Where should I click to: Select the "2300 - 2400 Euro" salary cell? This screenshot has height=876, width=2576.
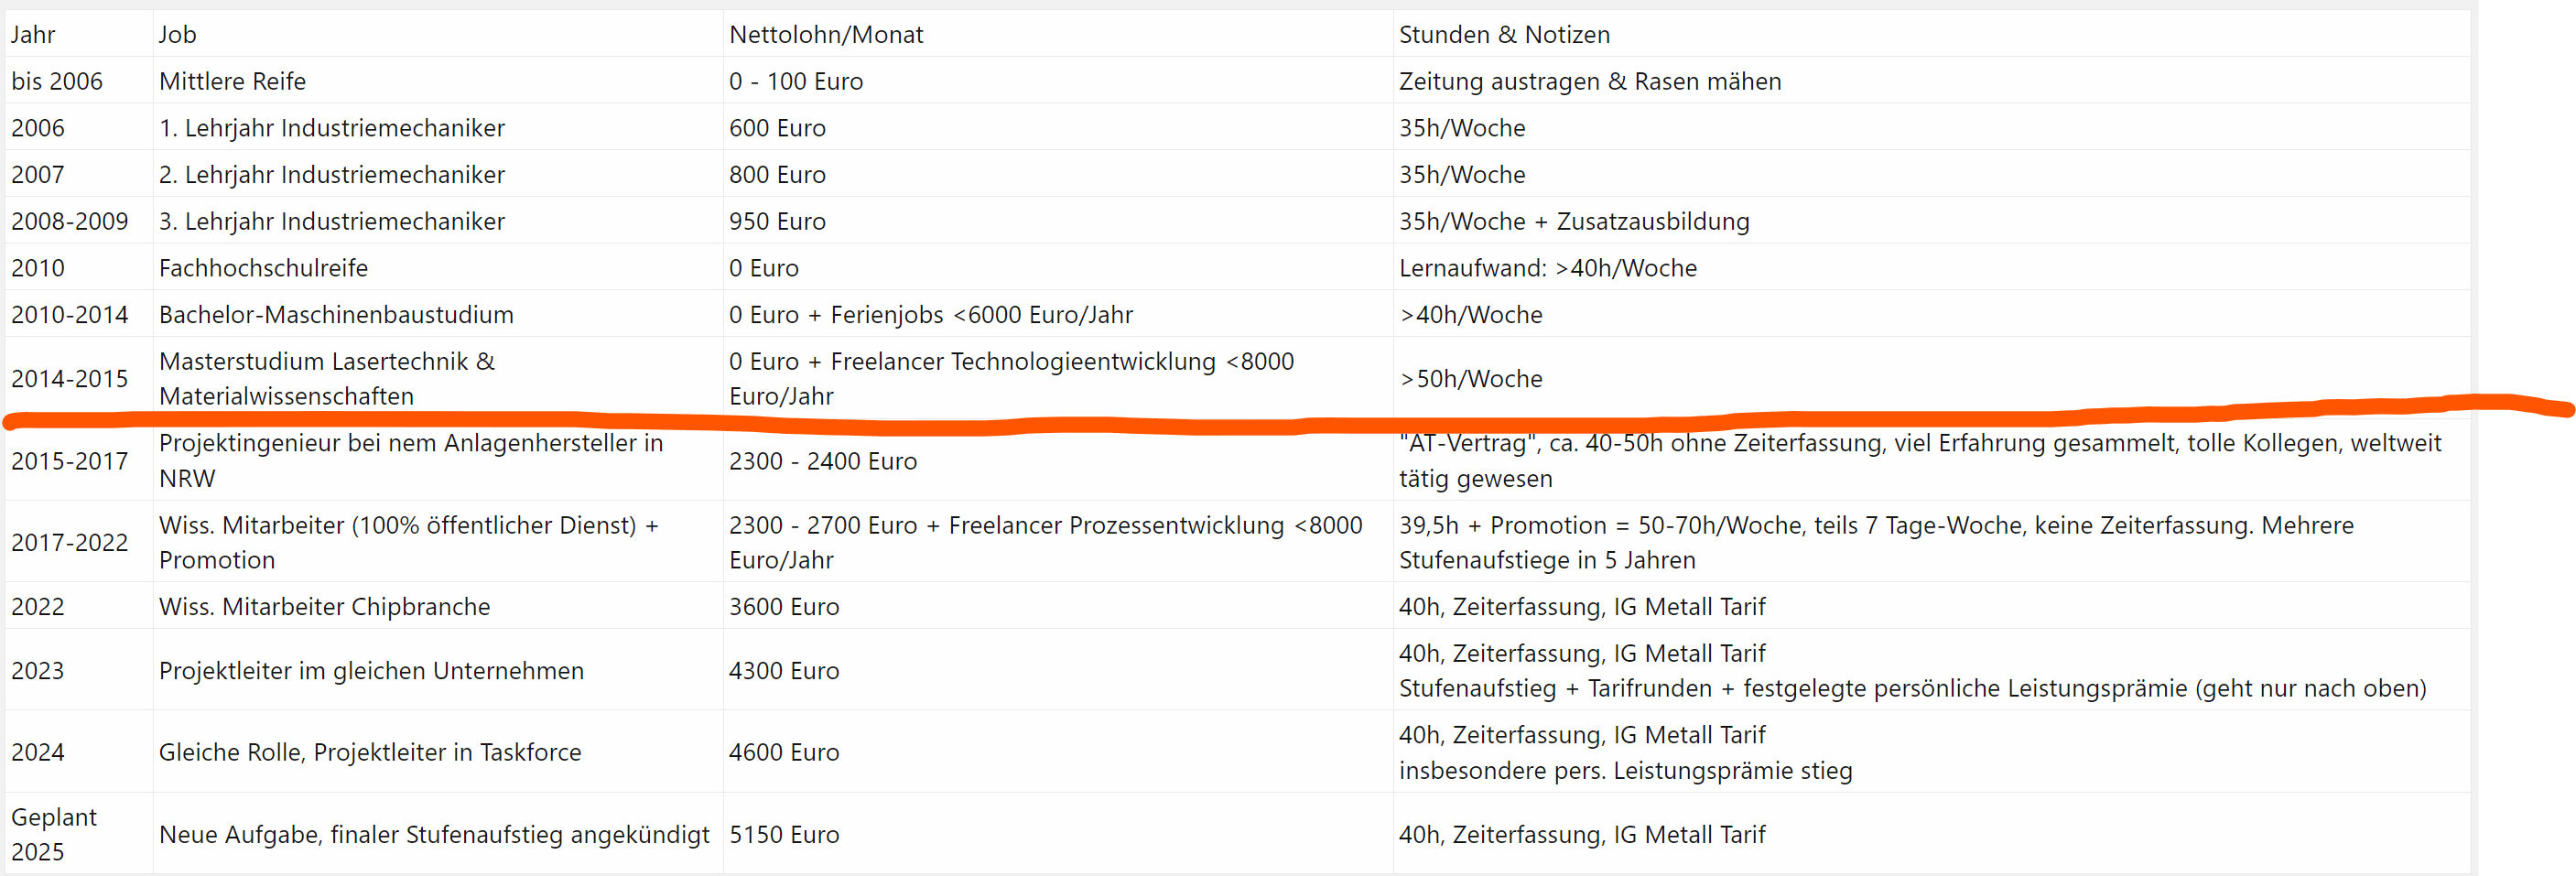[822, 461]
